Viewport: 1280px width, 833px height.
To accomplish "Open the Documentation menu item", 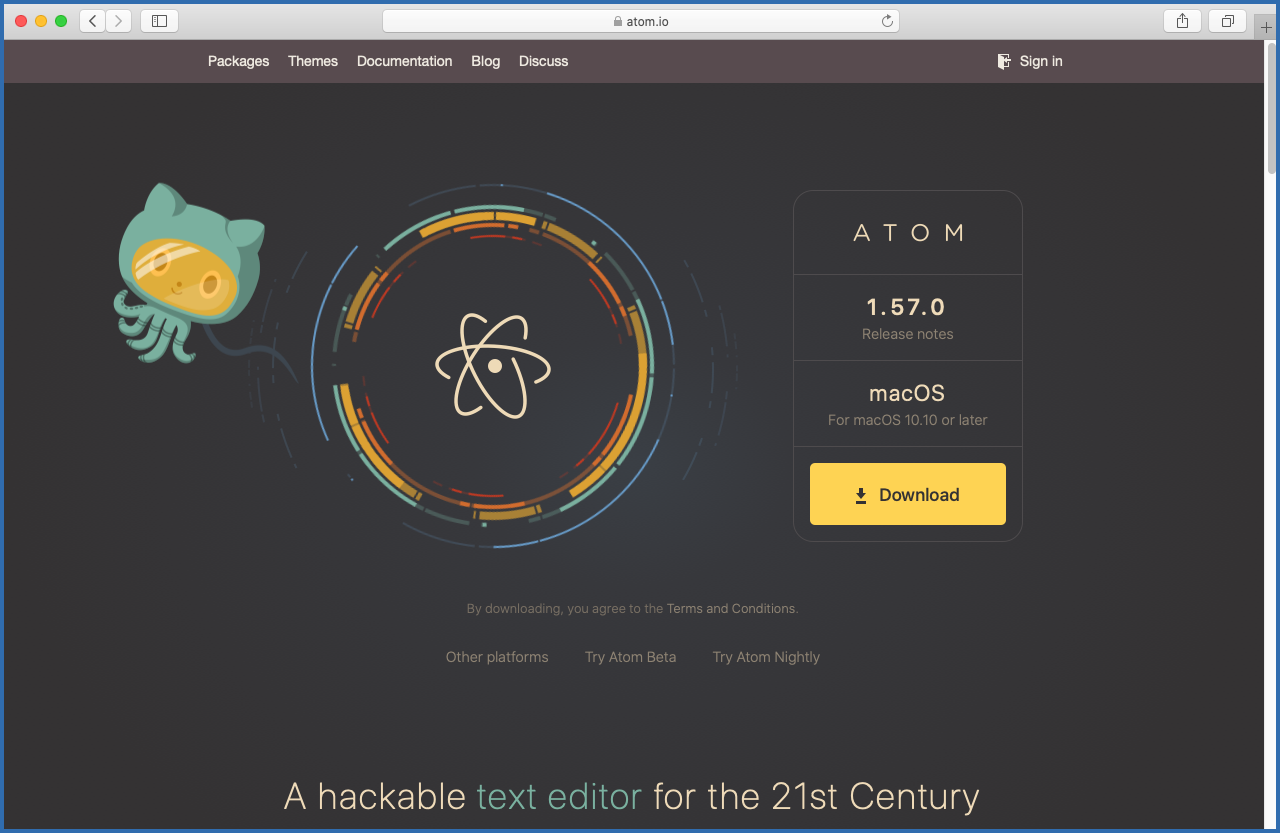I will point(404,61).
